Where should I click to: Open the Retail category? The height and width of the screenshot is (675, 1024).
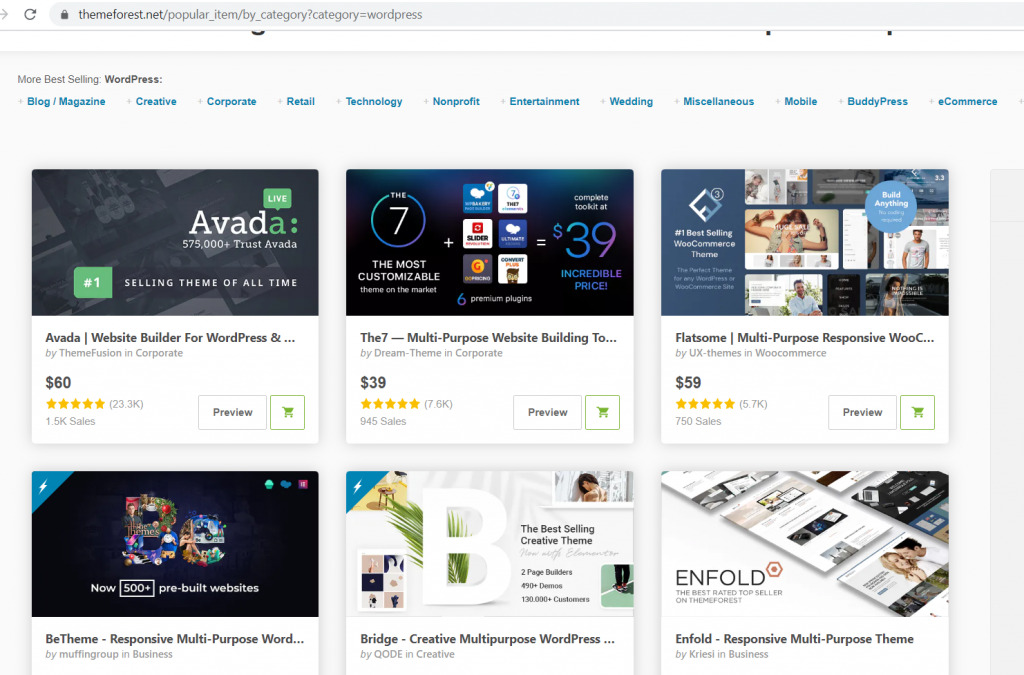[x=300, y=101]
